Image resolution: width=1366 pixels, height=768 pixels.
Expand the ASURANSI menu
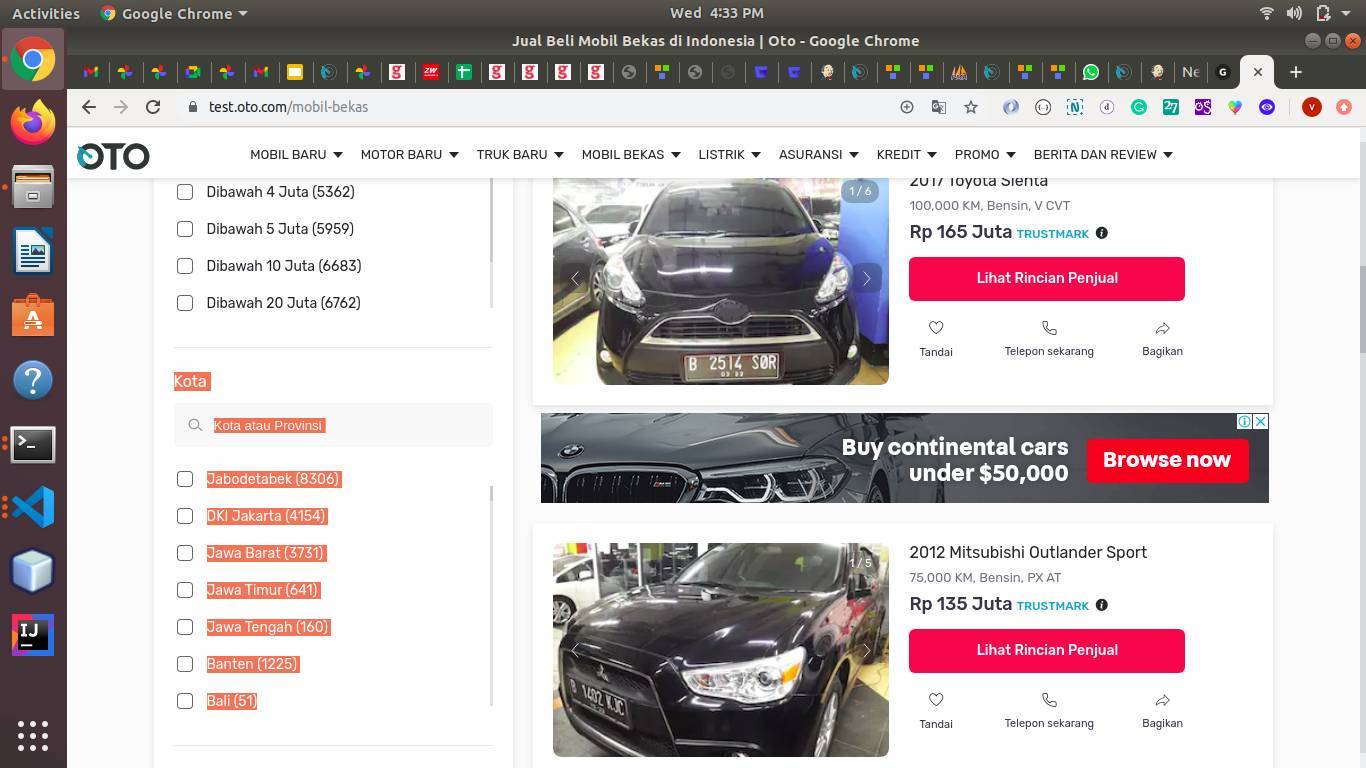point(818,154)
